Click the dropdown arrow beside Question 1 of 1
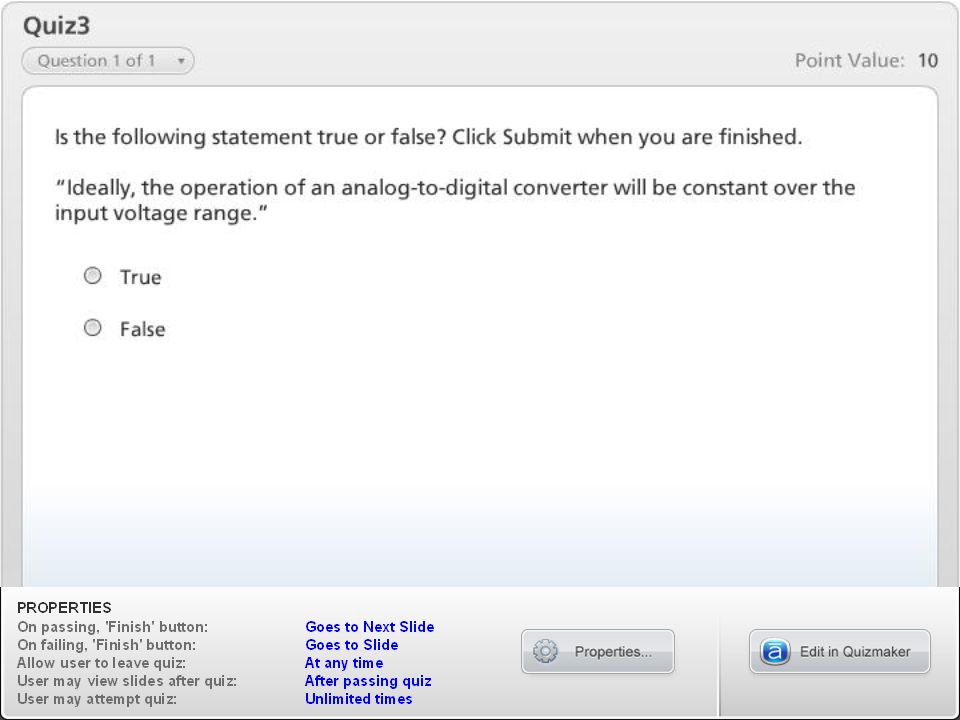 tap(181, 61)
